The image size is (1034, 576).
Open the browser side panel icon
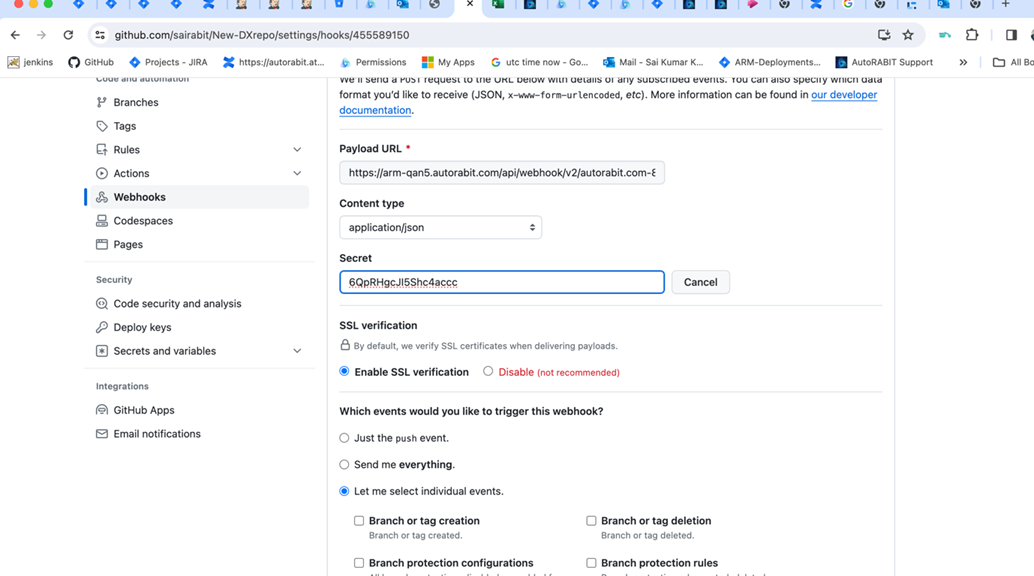click(x=1011, y=35)
